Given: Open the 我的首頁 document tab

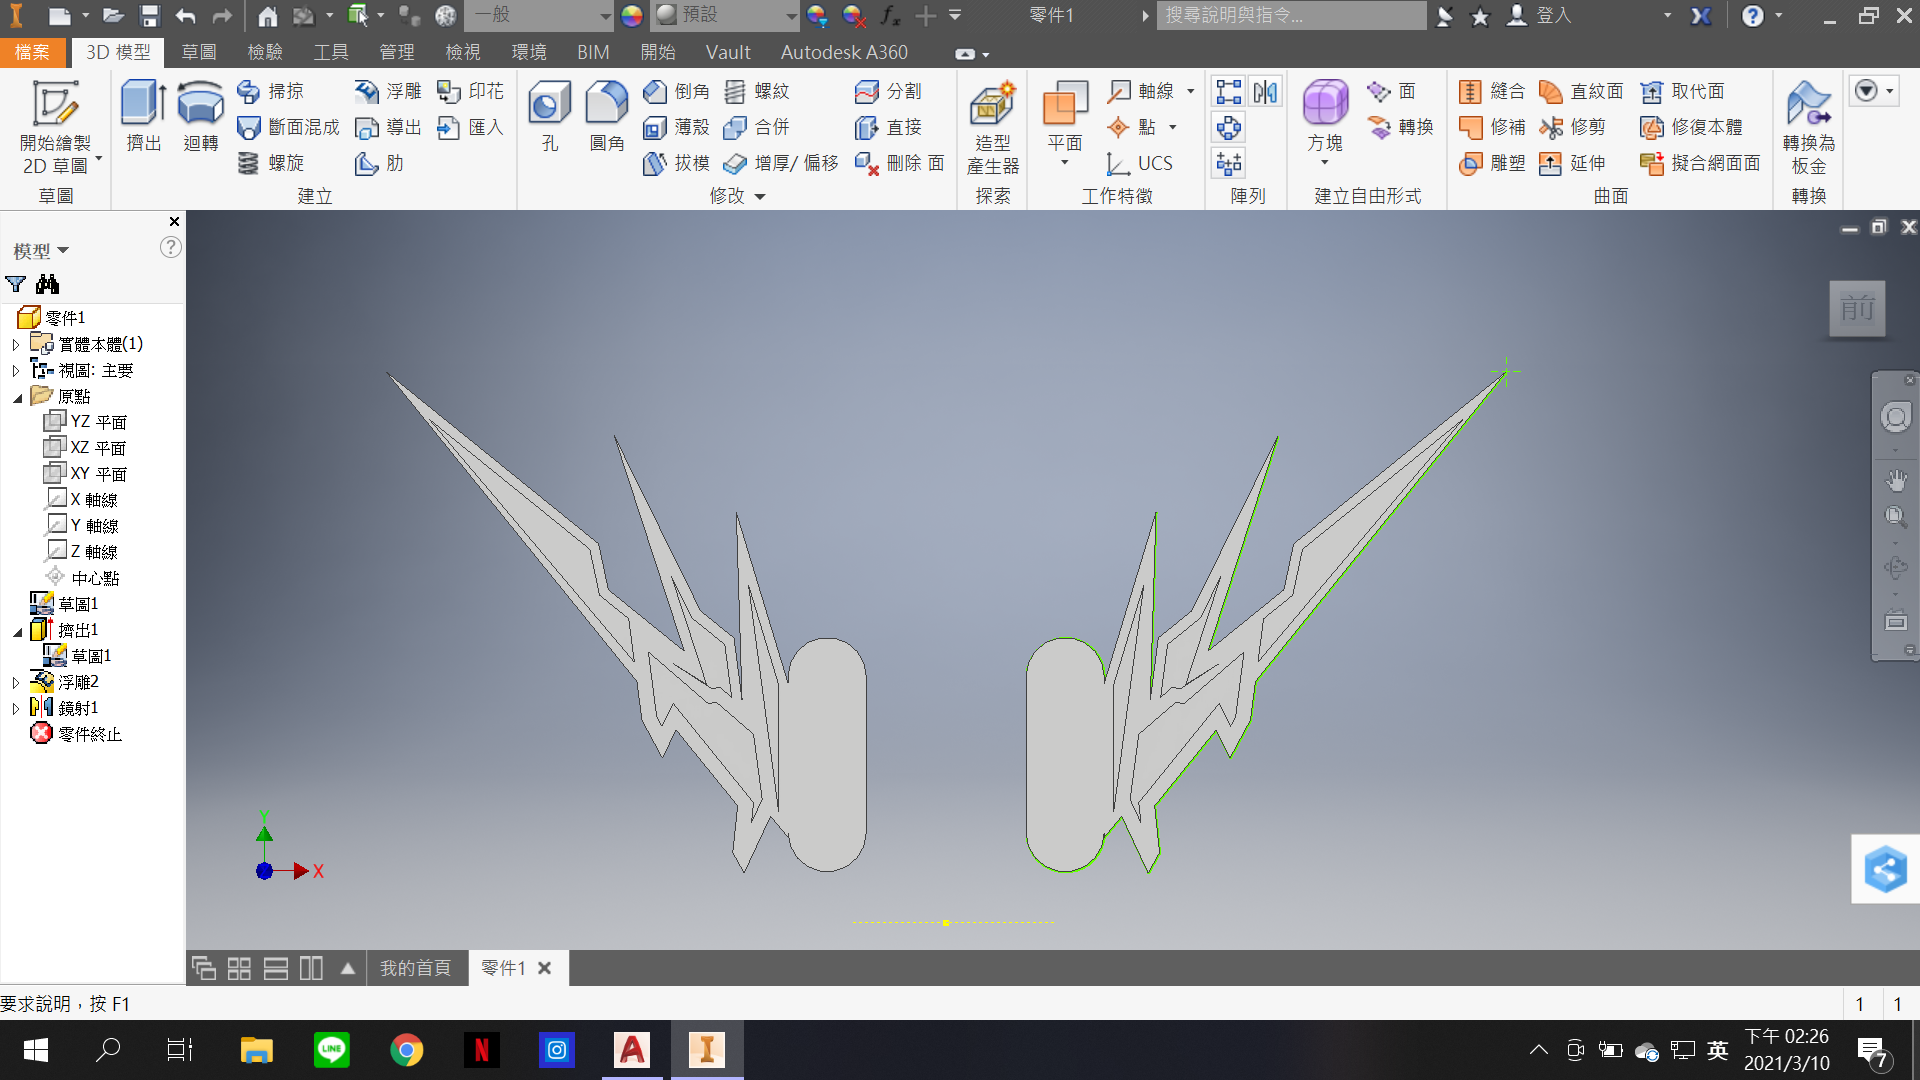Looking at the screenshot, I should (x=415, y=968).
